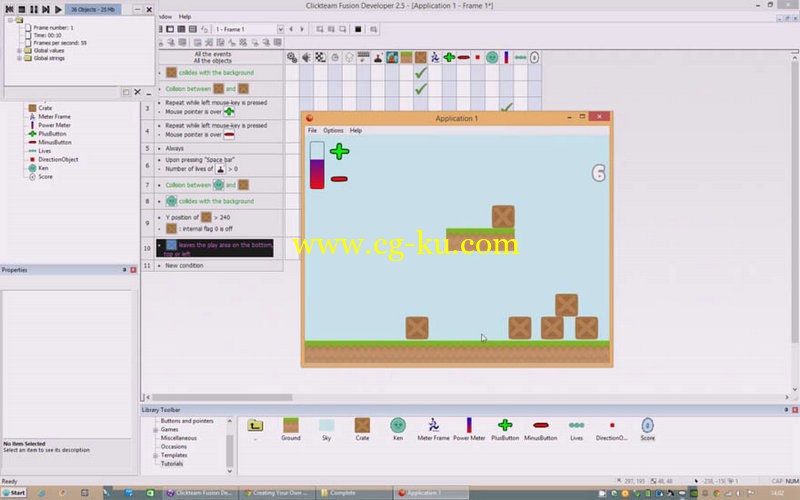Select Sky object in Library Toolbar

[327, 429]
